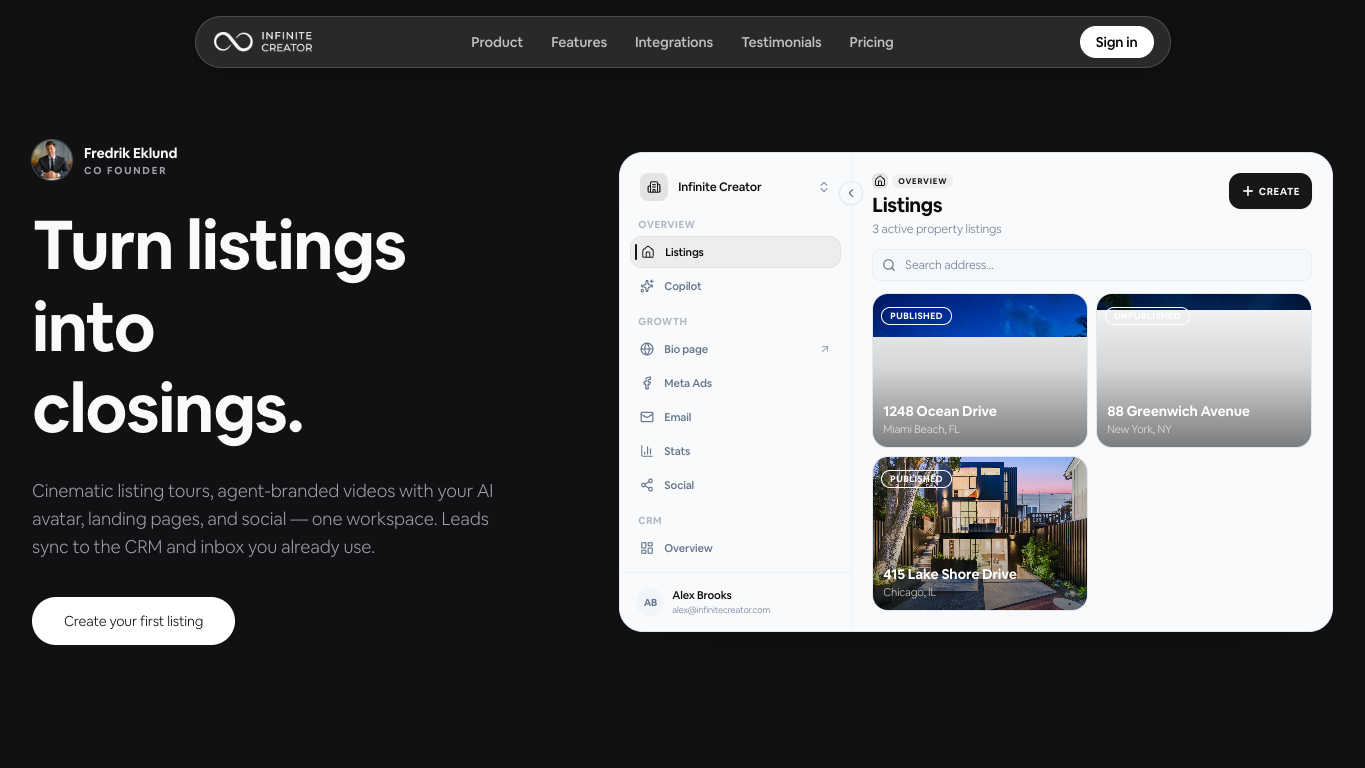Image resolution: width=1365 pixels, height=768 pixels.
Task: Click the '3 active property listings' text
Action: [x=937, y=229]
